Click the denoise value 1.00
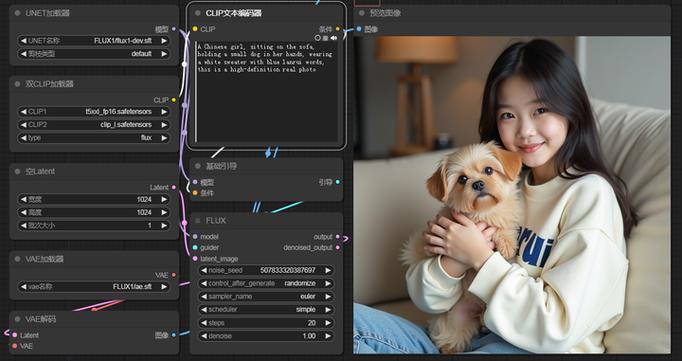This screenshot has width=682, height=361. coord(309,336)
